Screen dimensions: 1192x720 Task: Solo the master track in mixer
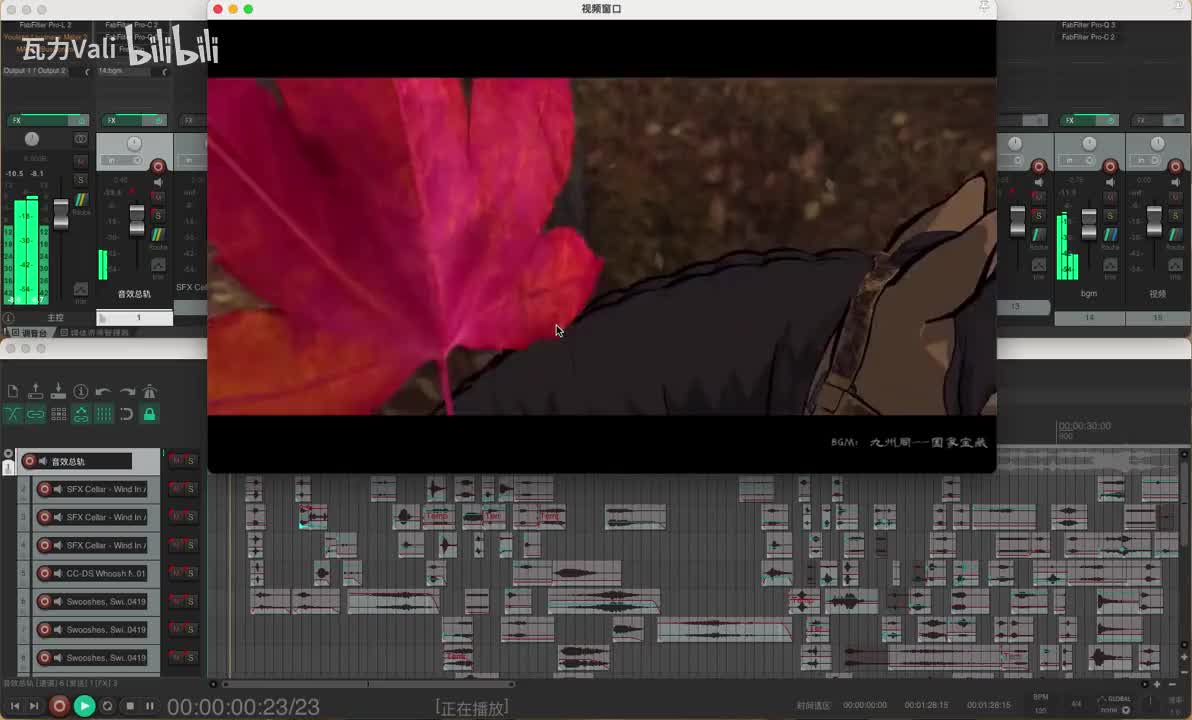81,180
